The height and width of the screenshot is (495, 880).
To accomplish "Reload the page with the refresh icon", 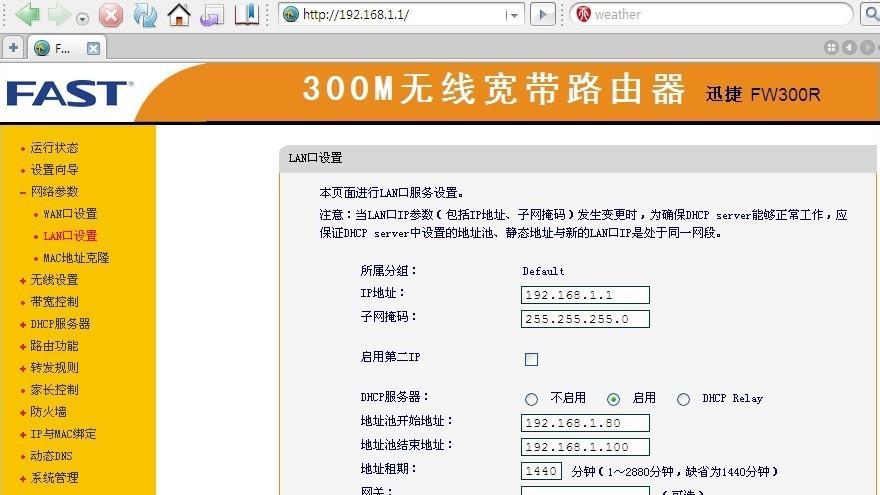I will tap(145, 15).
